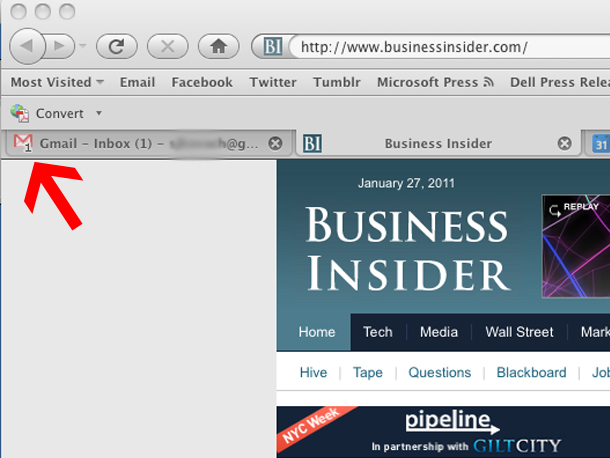610x458 pixels.
Task: Open the Most Visited bookmarks dropdown
Action: click(57, 82)
